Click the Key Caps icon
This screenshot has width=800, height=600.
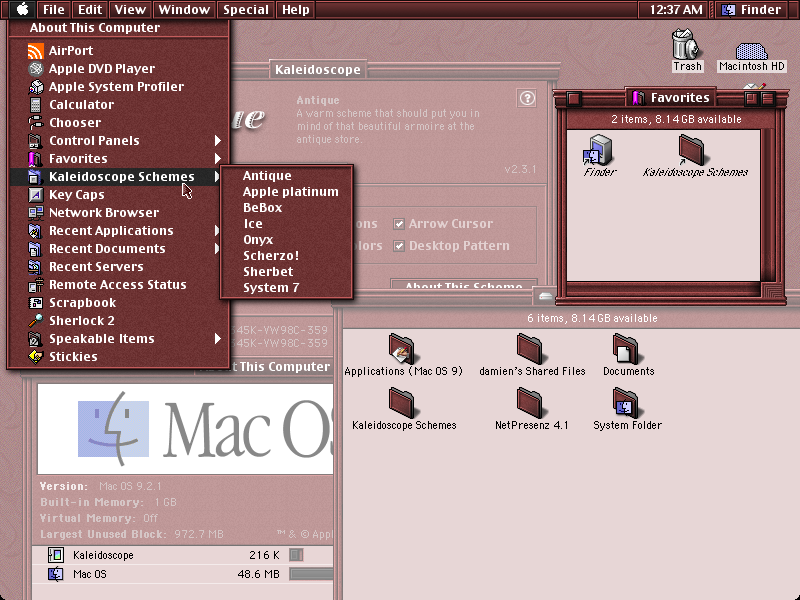35,194
